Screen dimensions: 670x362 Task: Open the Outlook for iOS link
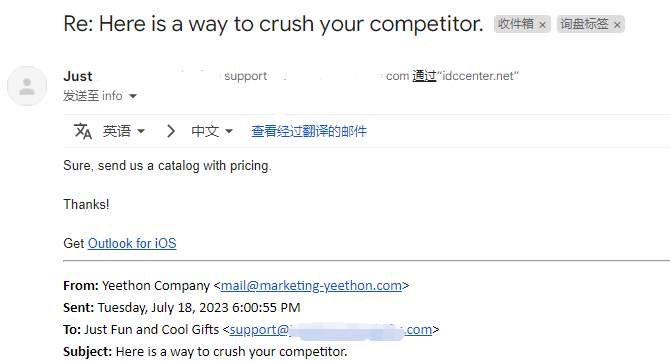132,243
